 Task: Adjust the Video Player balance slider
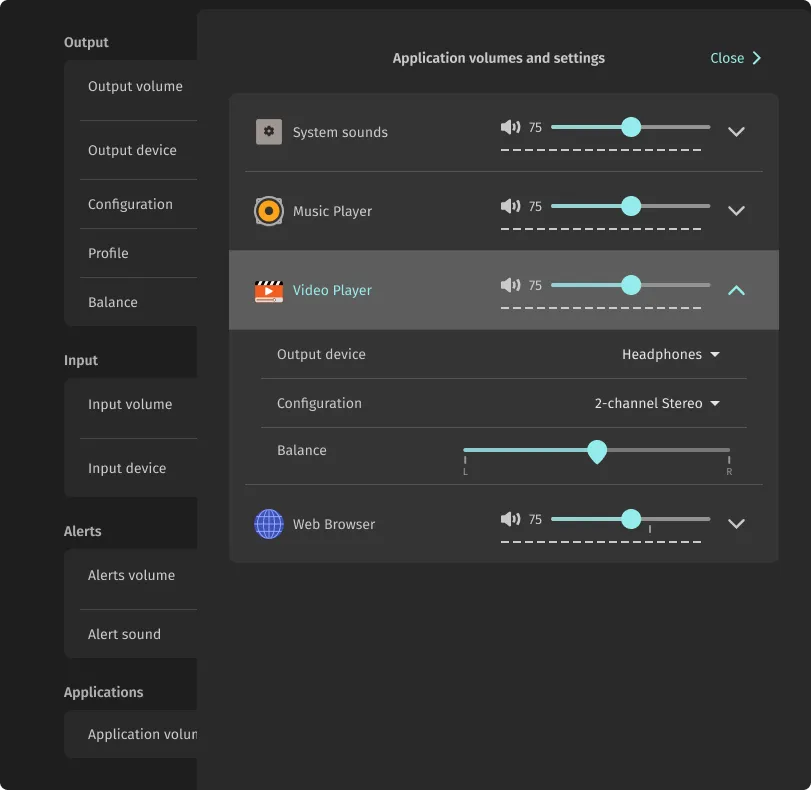tap(597, 452)
